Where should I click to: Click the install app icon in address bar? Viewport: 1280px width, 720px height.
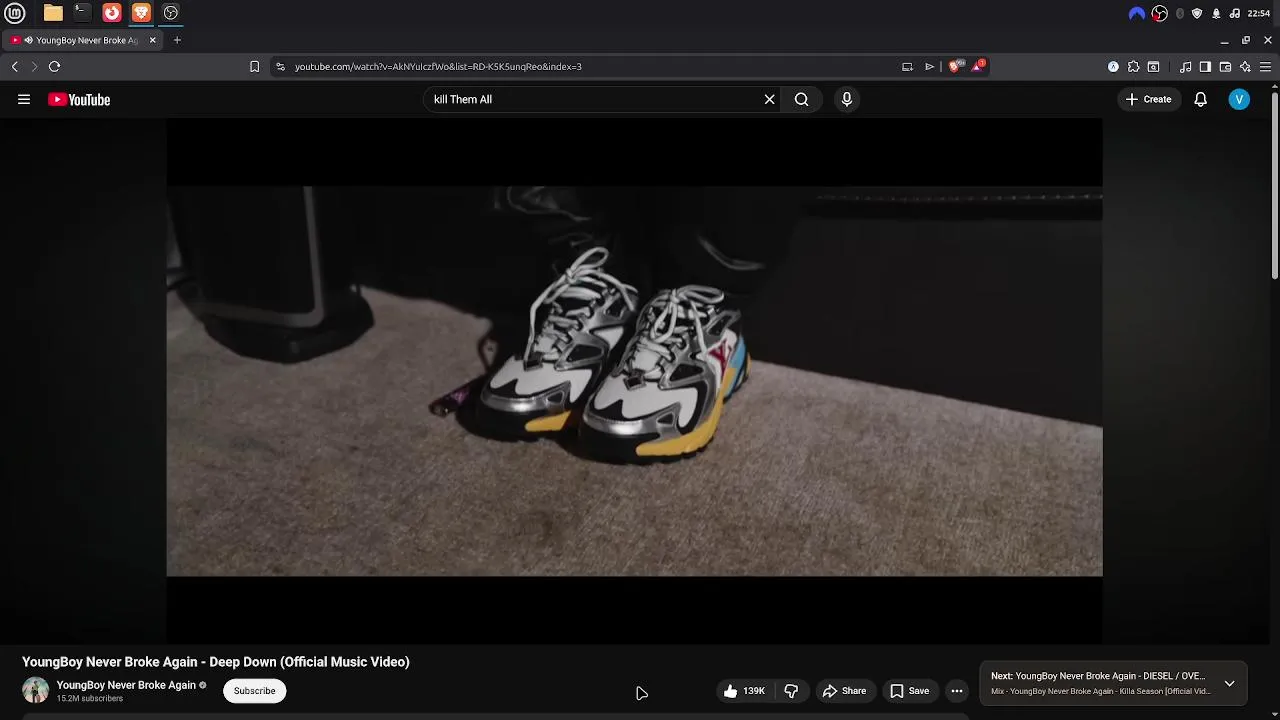[907, 67]
